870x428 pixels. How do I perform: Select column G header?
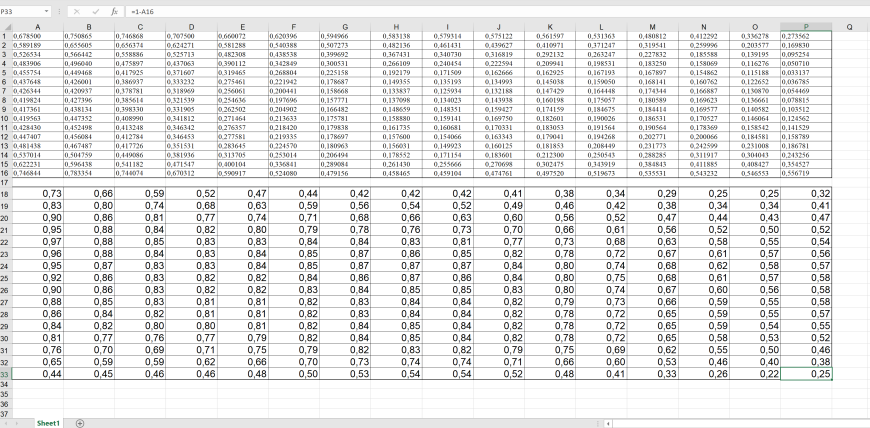tap(345, 27)
